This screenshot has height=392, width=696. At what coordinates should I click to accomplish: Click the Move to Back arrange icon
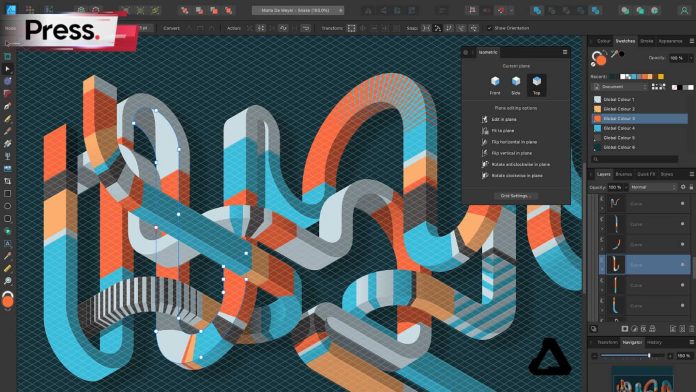185,10
